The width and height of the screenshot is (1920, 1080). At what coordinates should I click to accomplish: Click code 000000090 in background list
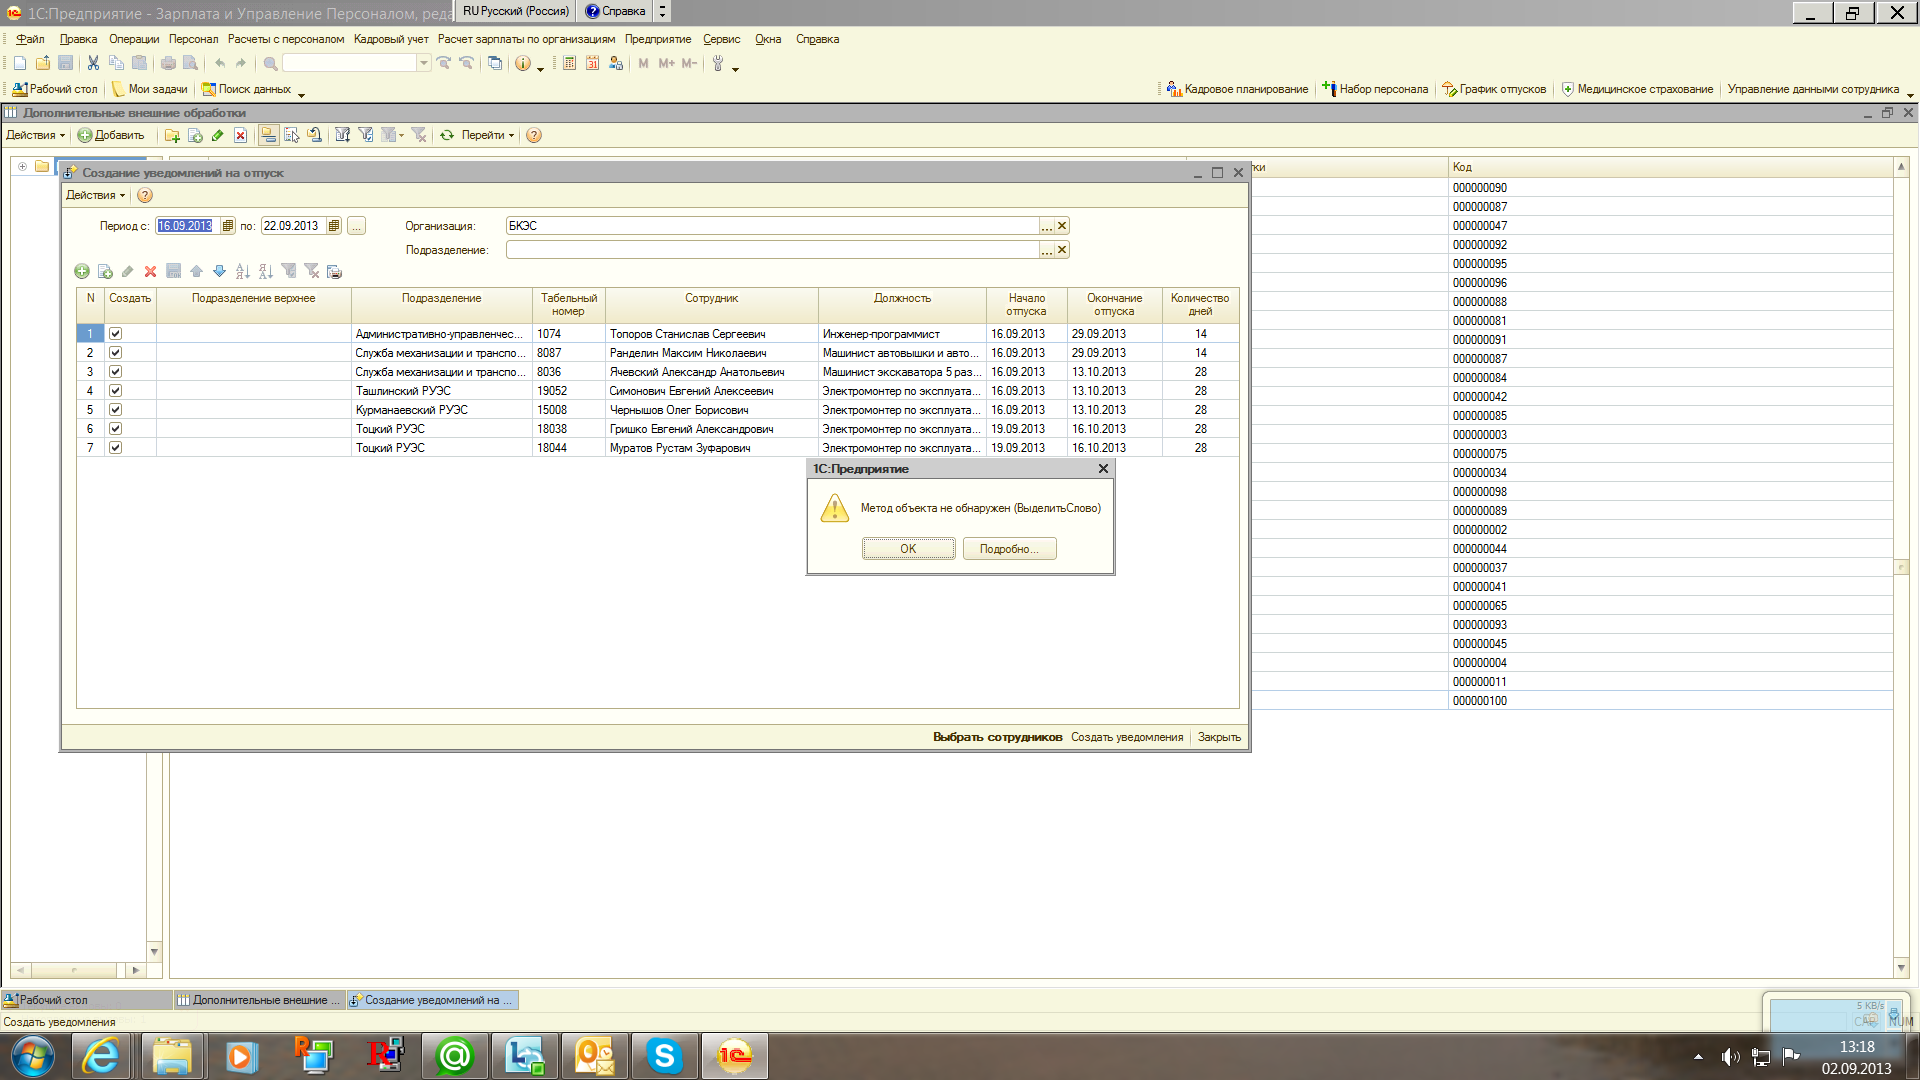pyautogui.click(x=1479, y=188)
